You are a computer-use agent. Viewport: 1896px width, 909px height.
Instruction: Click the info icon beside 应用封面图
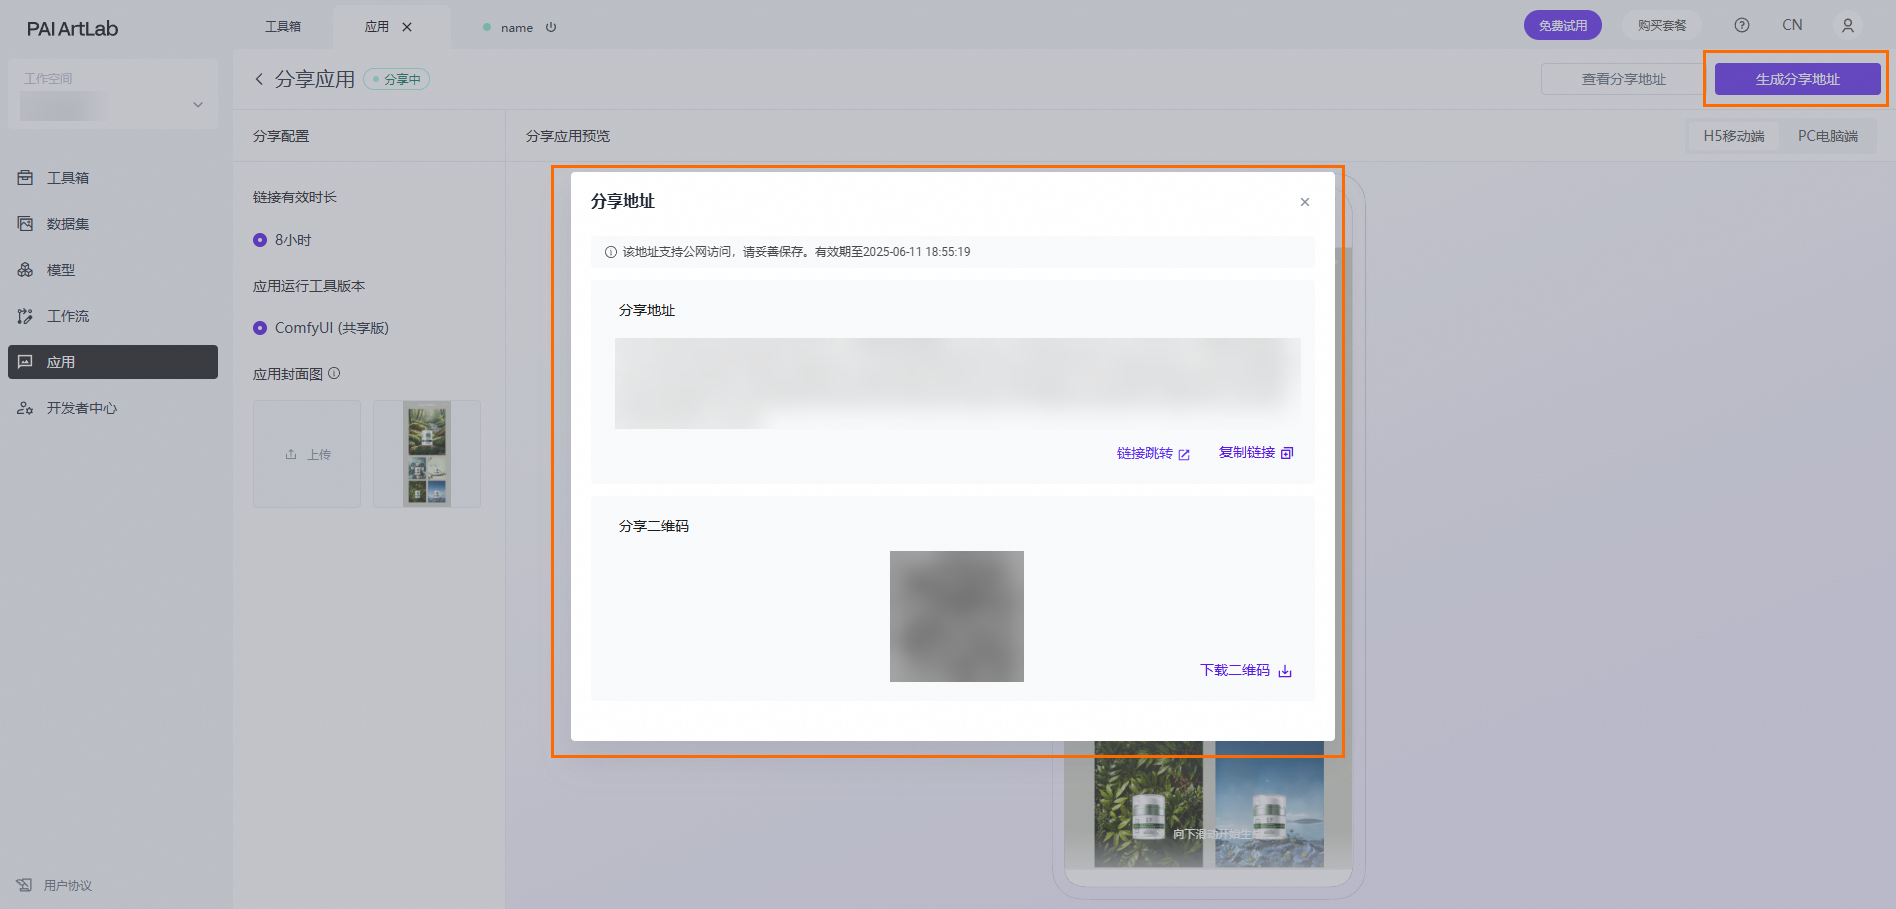pos(334,373)
